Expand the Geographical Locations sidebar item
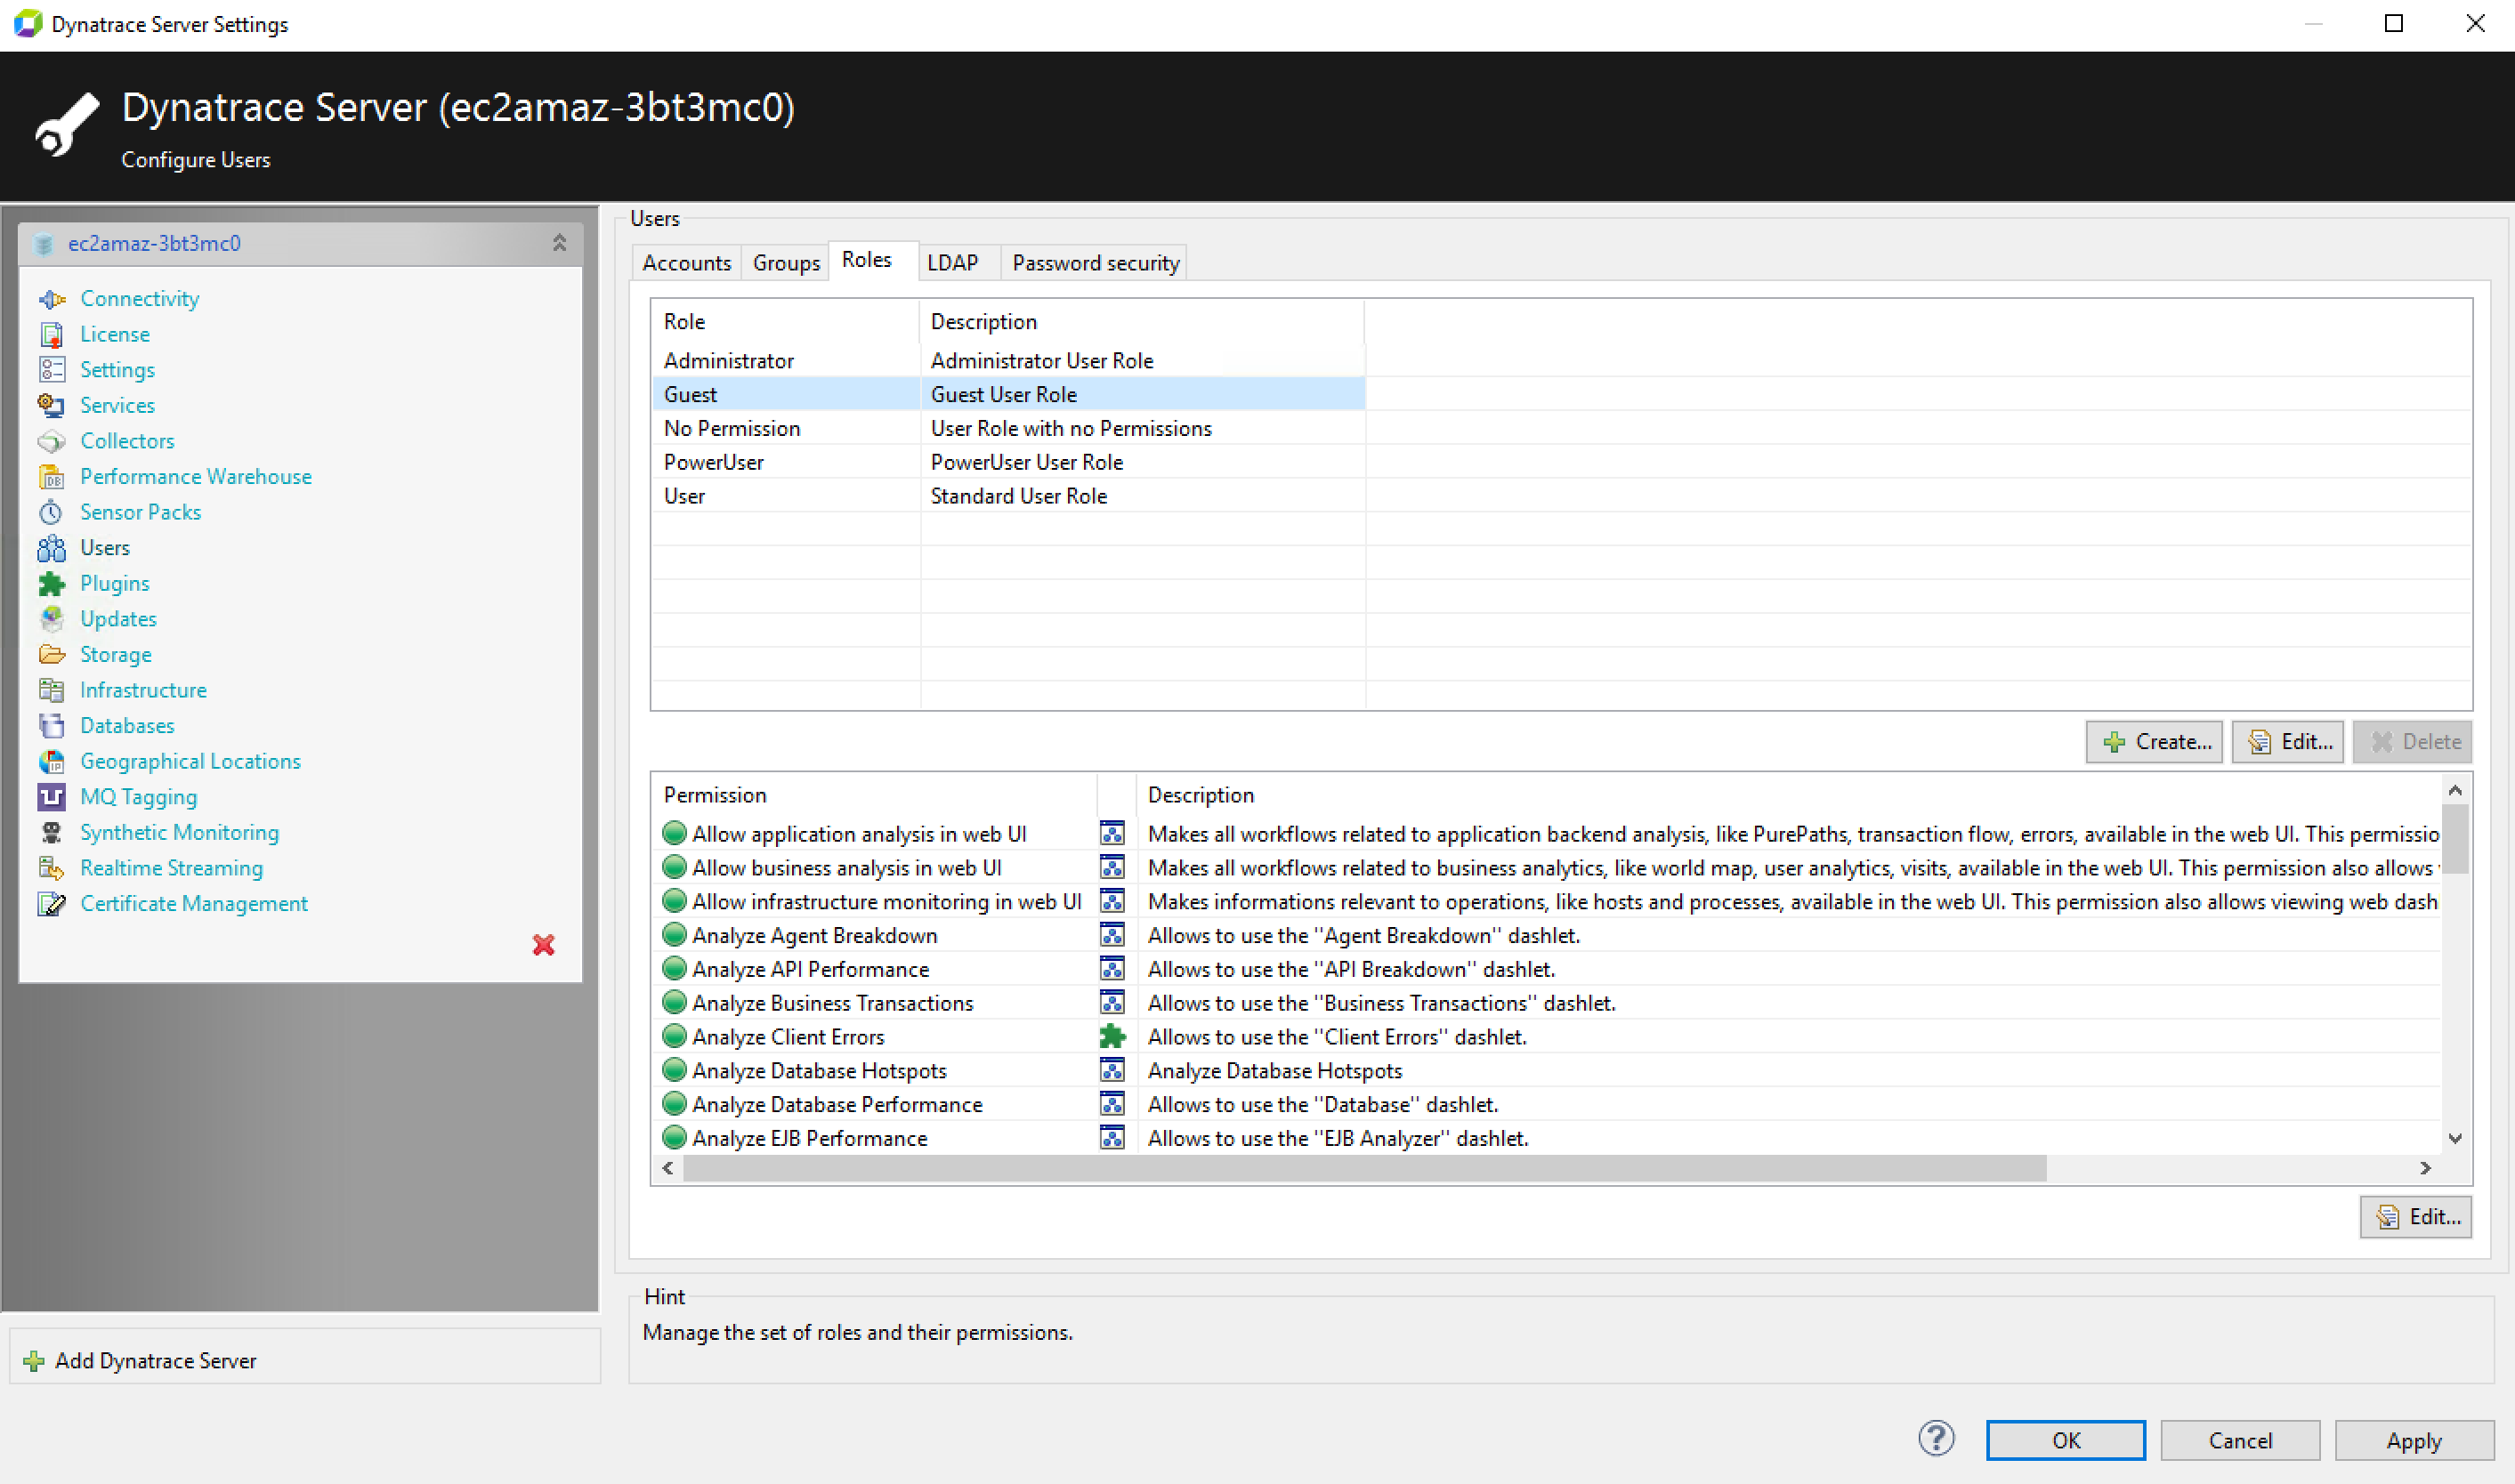Screen dimensions: 2515x1484 [x=189, y=760]
